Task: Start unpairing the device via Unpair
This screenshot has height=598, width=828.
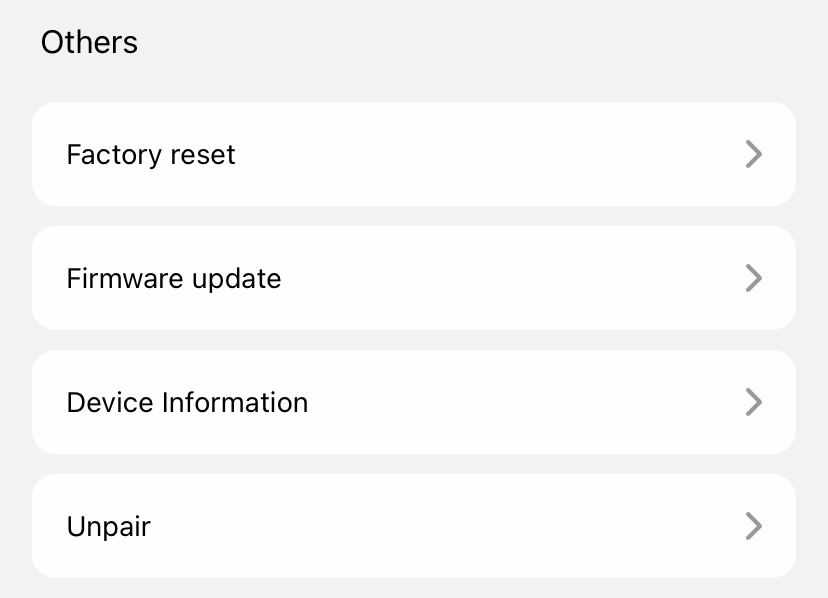Action: tap(414, 526)
